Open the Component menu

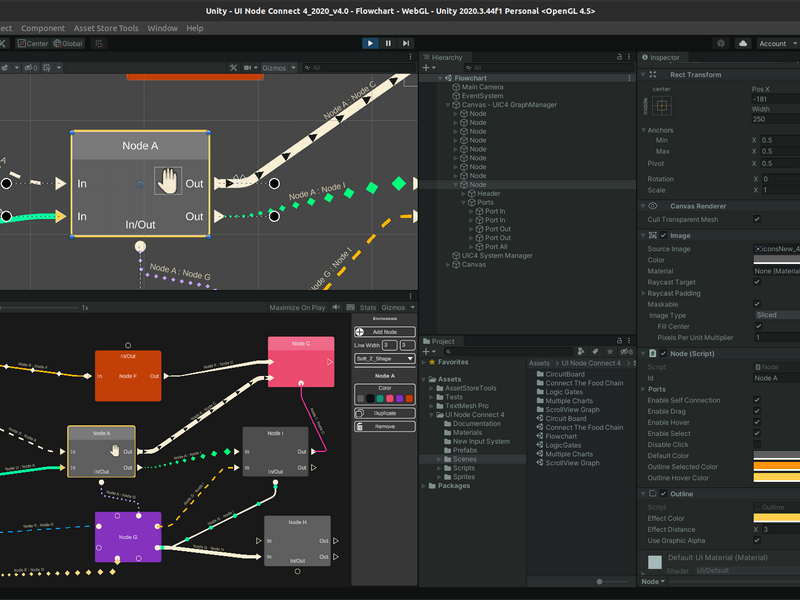pos(43,28)
